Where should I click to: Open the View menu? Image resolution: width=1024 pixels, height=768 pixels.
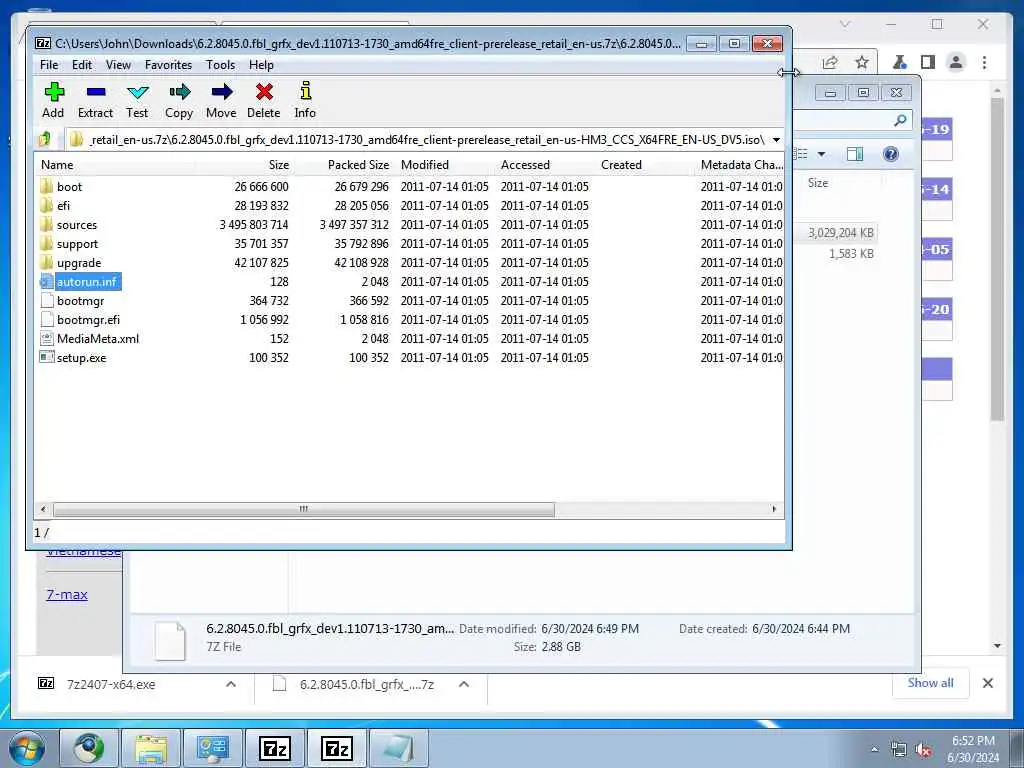coord(118,65)
